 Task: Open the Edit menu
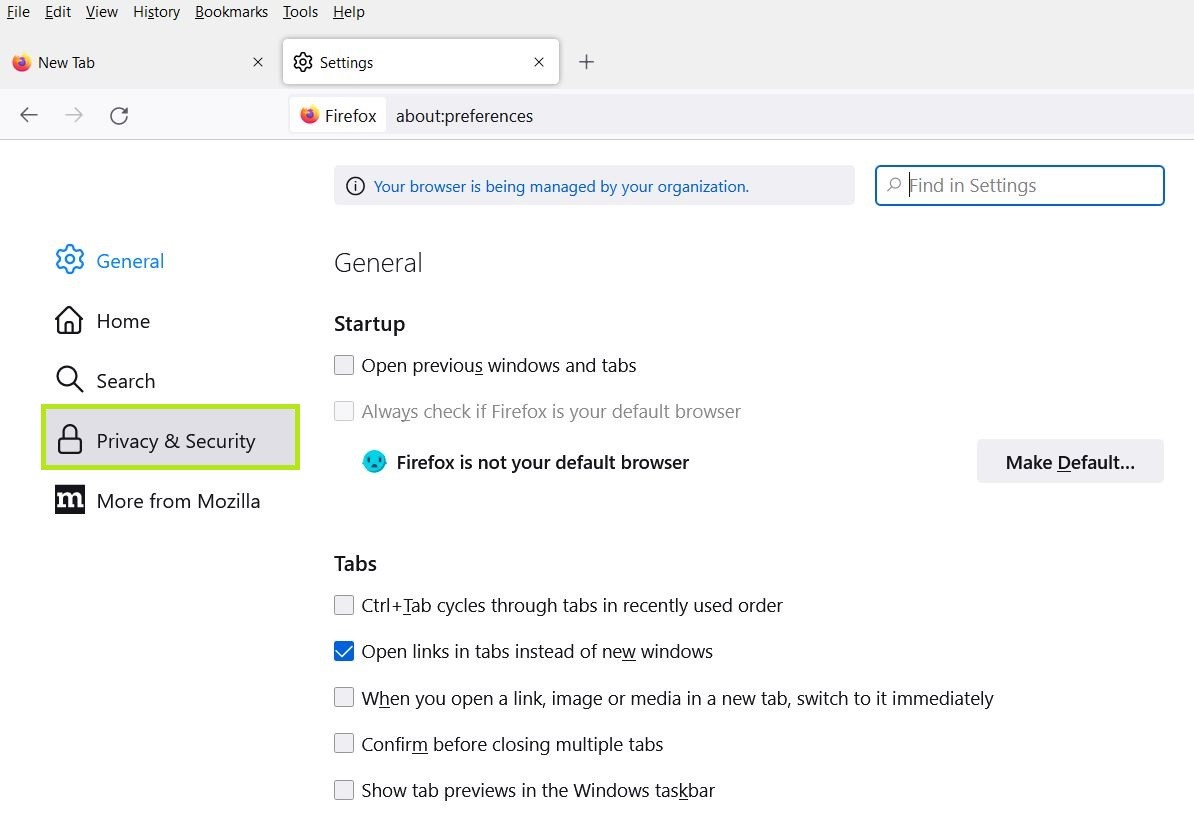(x=58, y=12)
